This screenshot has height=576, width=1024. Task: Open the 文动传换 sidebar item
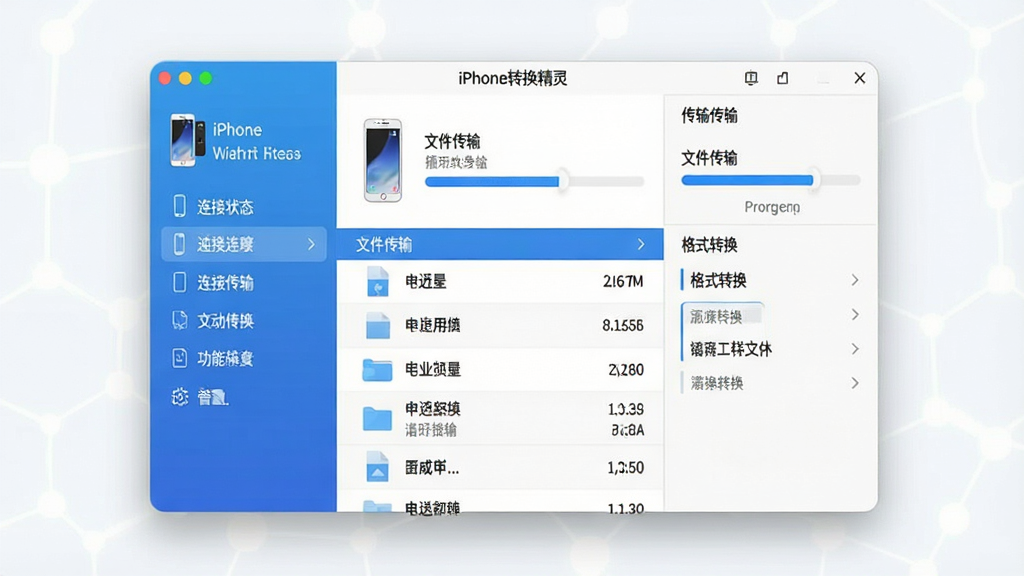tap(225, 321)
